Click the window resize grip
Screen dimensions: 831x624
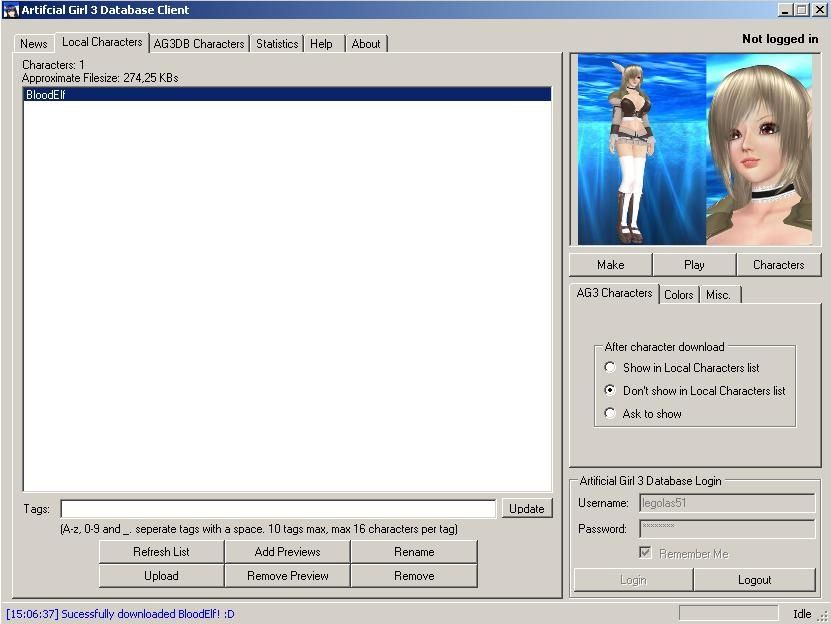point(823,616)
